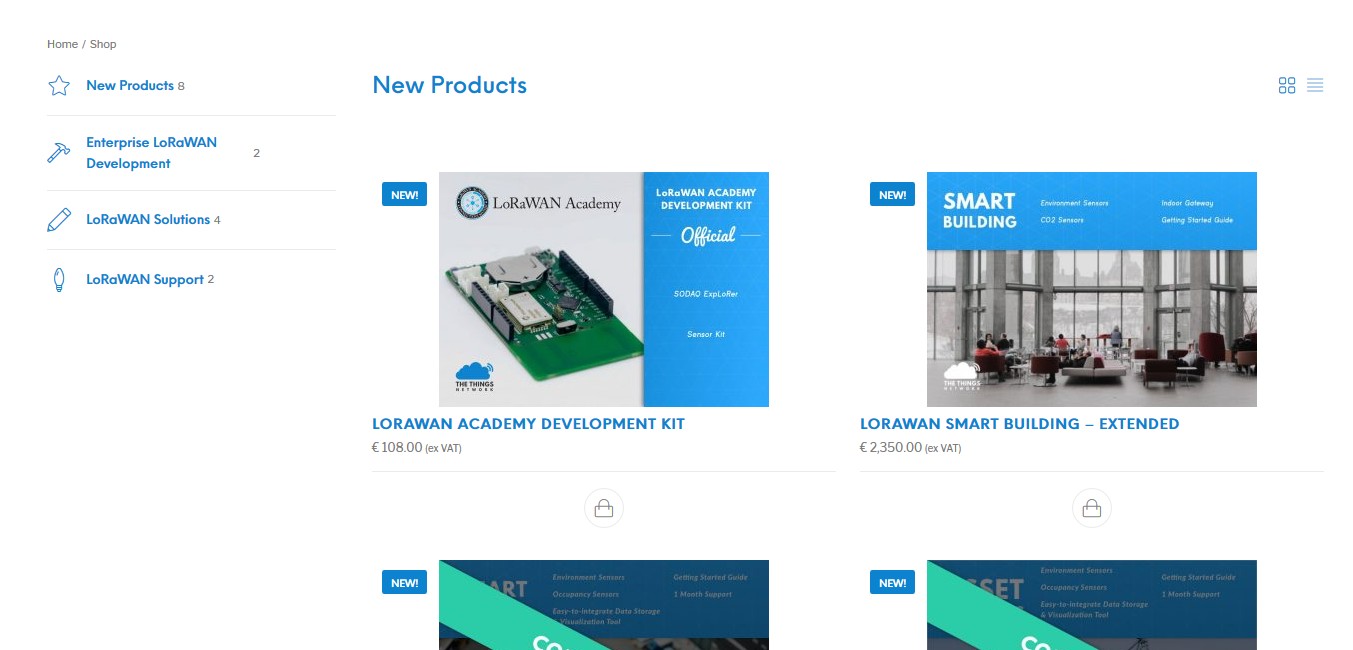Click the LoRaWAN Academy kit product image

click(x=604, y=289)
